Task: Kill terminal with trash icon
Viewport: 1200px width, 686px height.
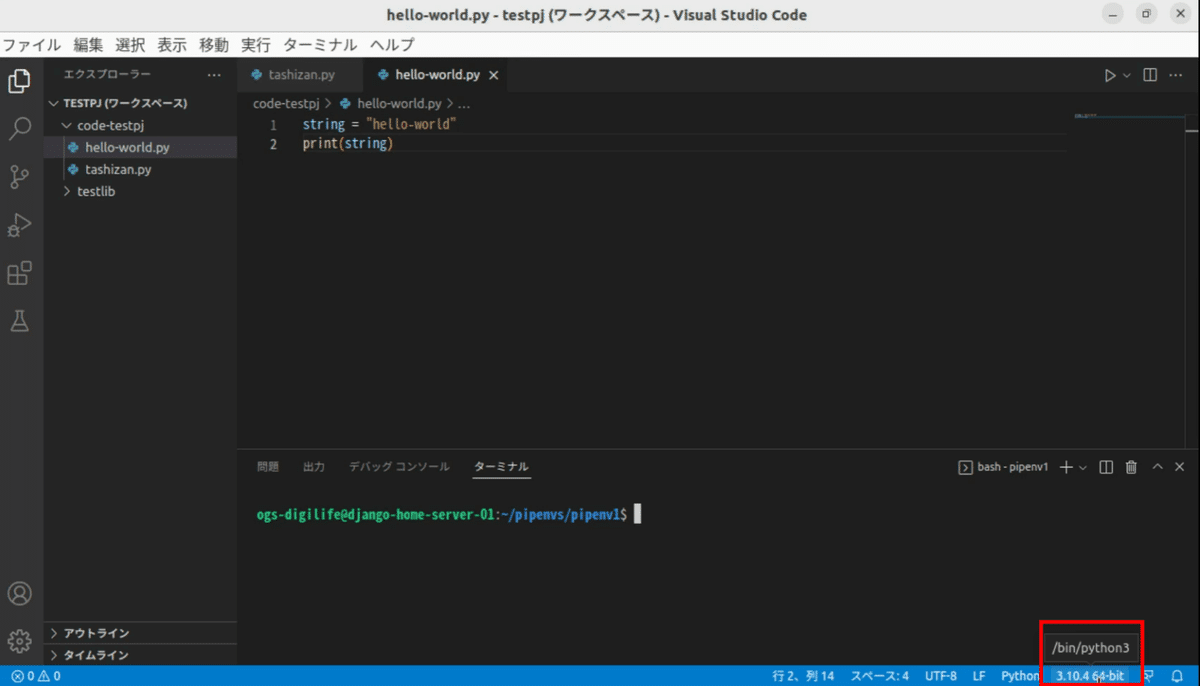Action: (x=1131, y=467)
